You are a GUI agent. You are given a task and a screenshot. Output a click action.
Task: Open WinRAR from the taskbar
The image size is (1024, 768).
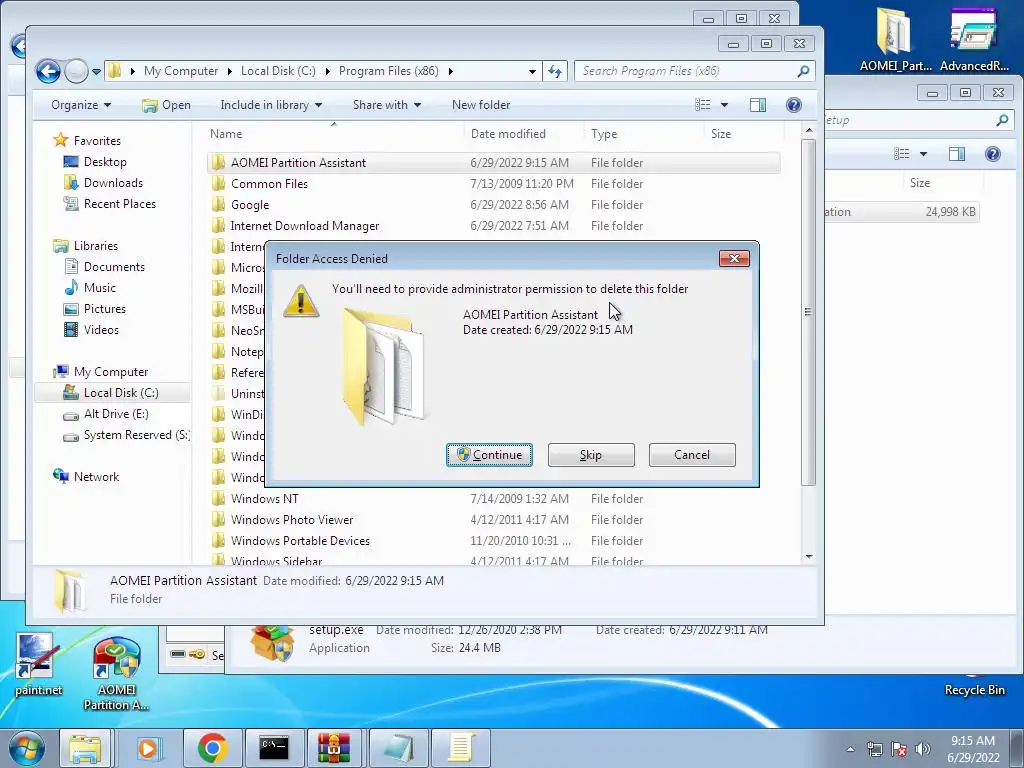point(334,748)
